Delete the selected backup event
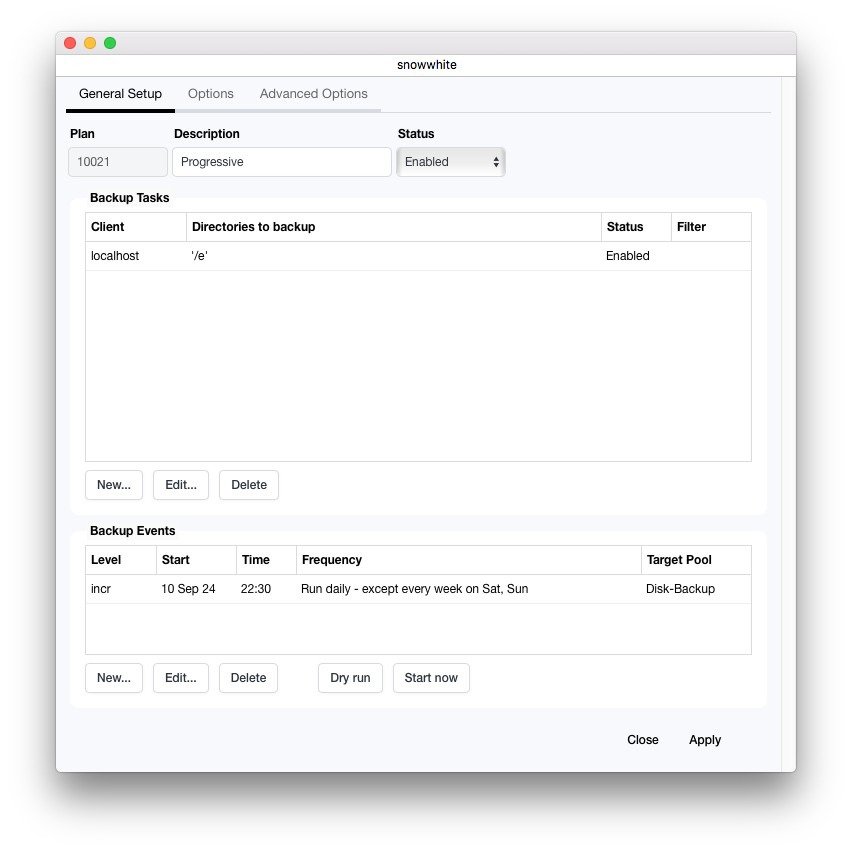 [248, 678]
